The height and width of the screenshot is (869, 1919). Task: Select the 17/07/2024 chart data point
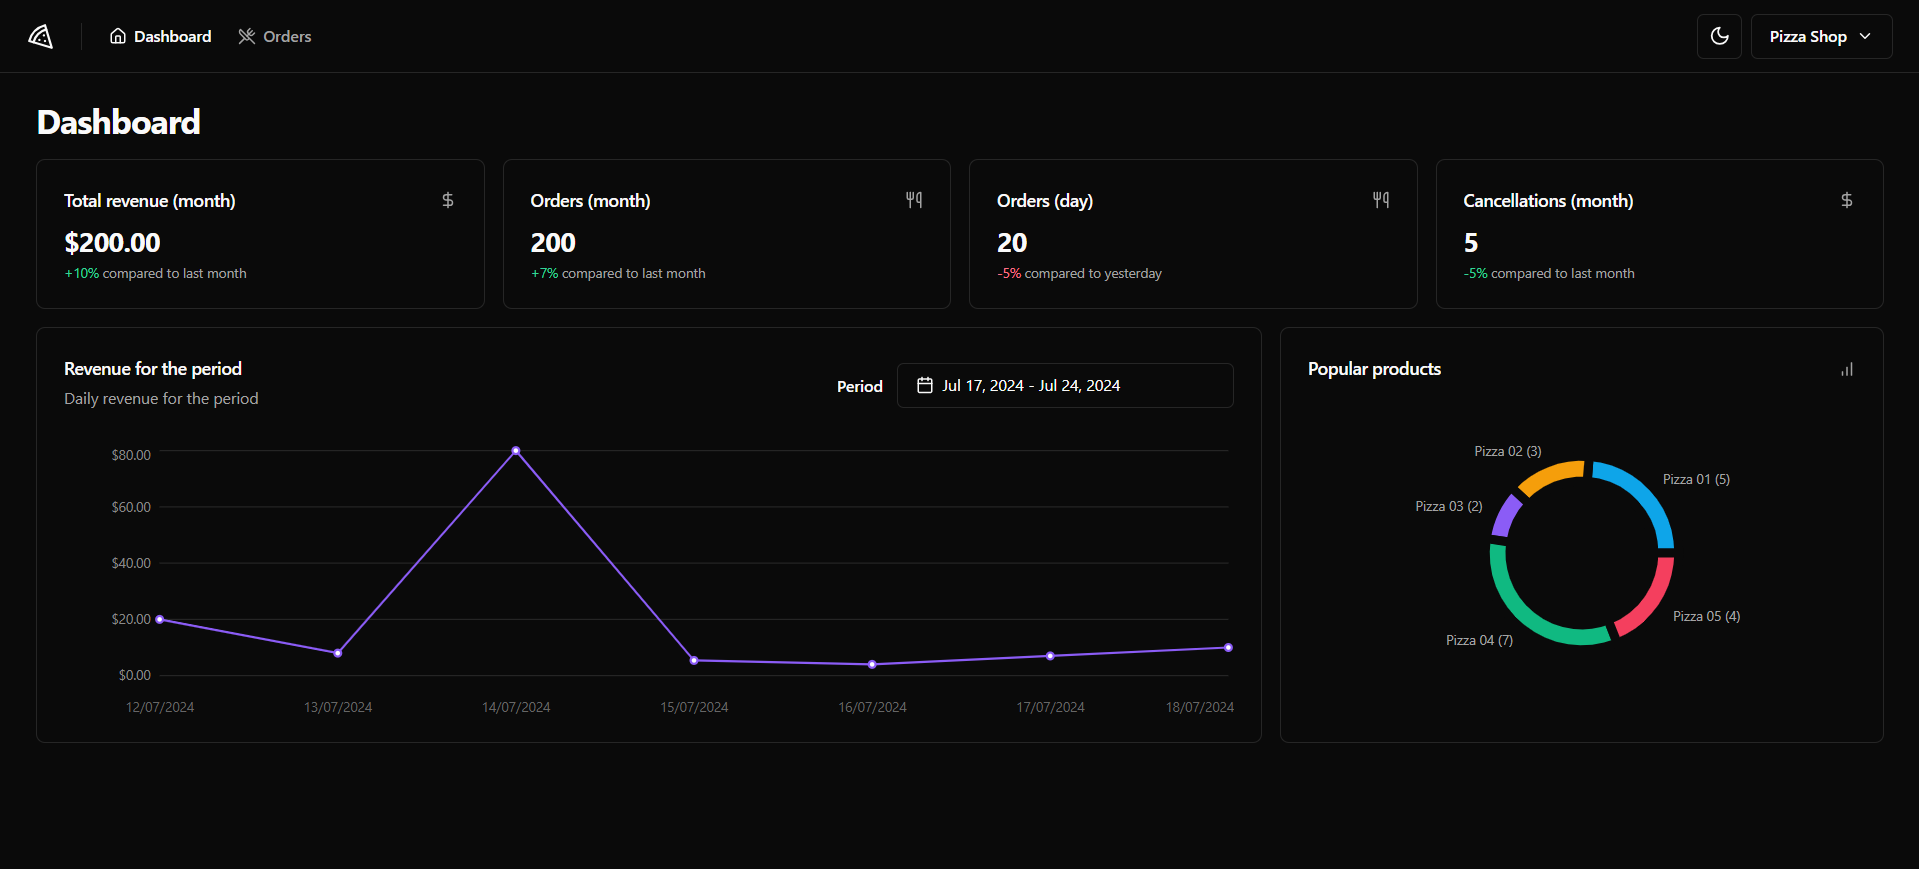pyautogui.click(x=1050, y=656)
